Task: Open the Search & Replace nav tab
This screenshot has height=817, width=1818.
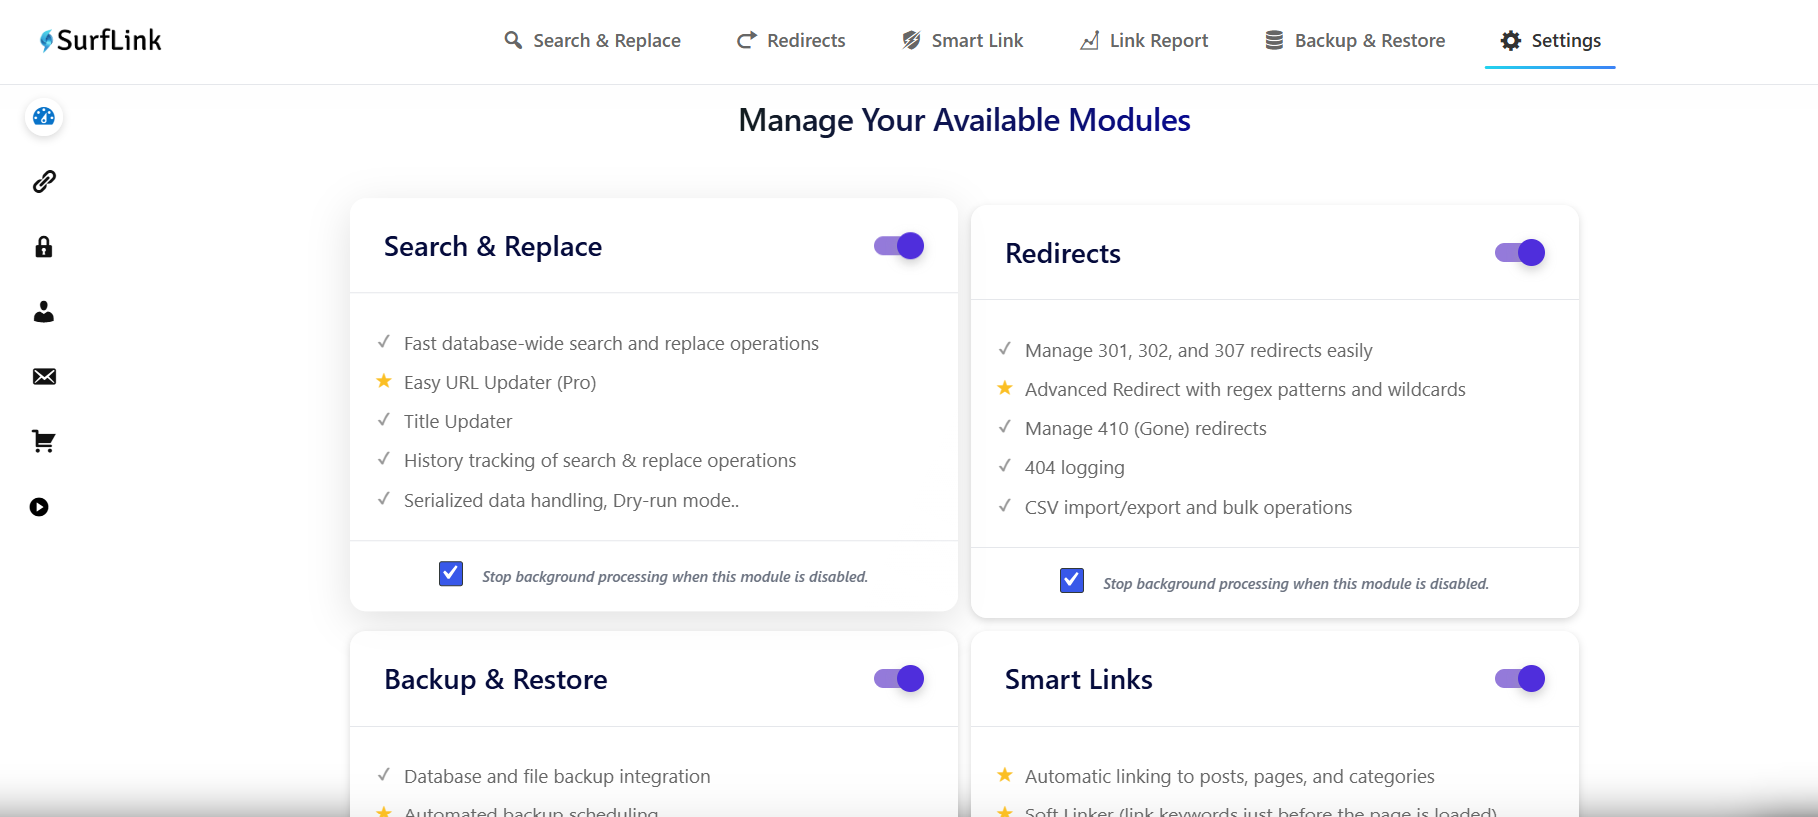Action: click(x=592, y=41)
